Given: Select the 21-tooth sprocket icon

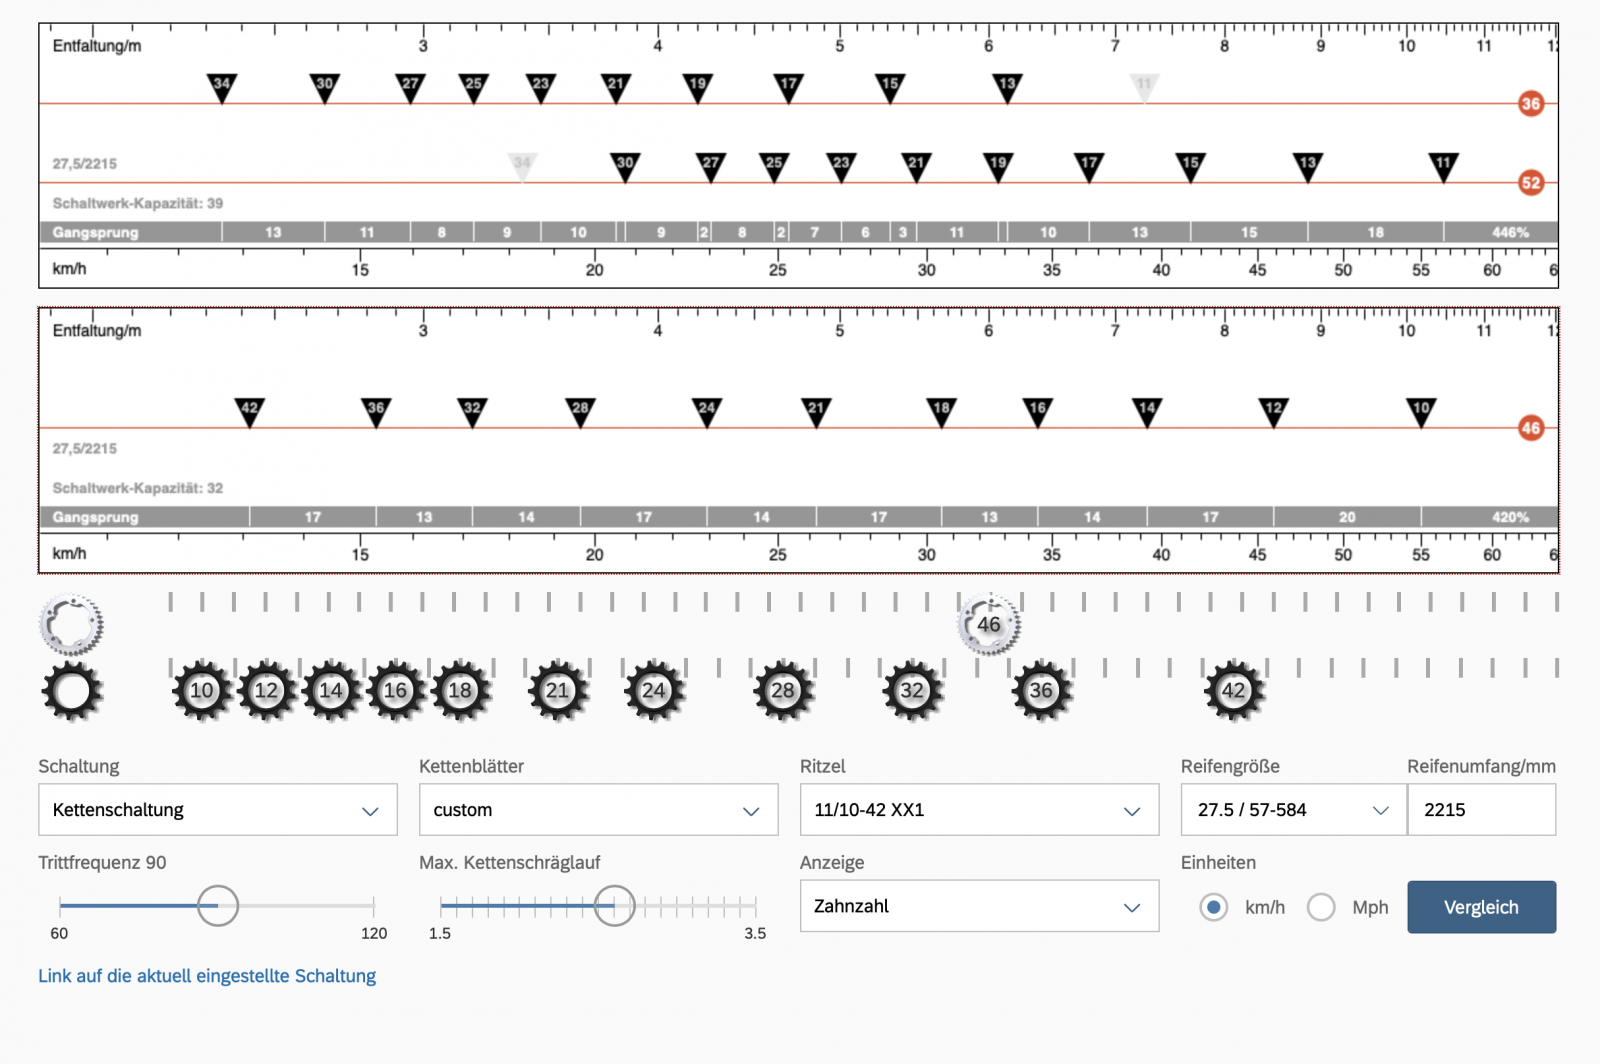Looking at the screenshot, I should pyautogui.click(x=557, y=691).
